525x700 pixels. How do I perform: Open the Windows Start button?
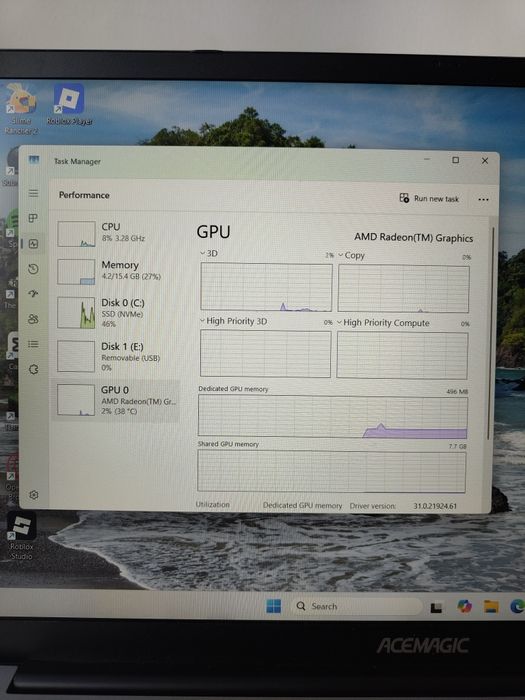point(274,606)
